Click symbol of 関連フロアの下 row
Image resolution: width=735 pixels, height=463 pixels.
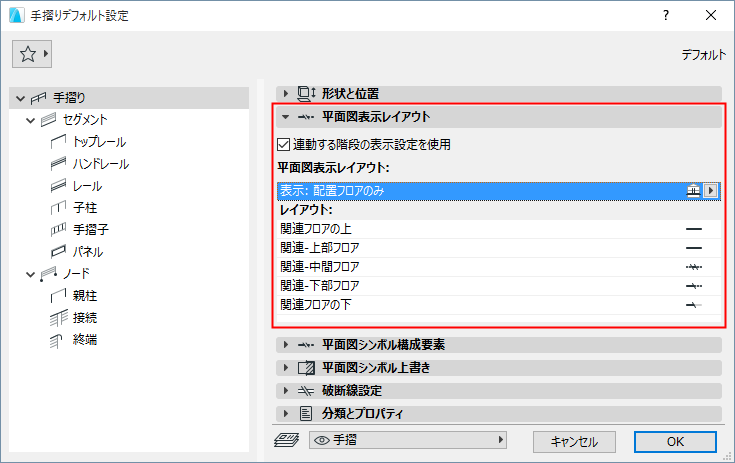694,305
